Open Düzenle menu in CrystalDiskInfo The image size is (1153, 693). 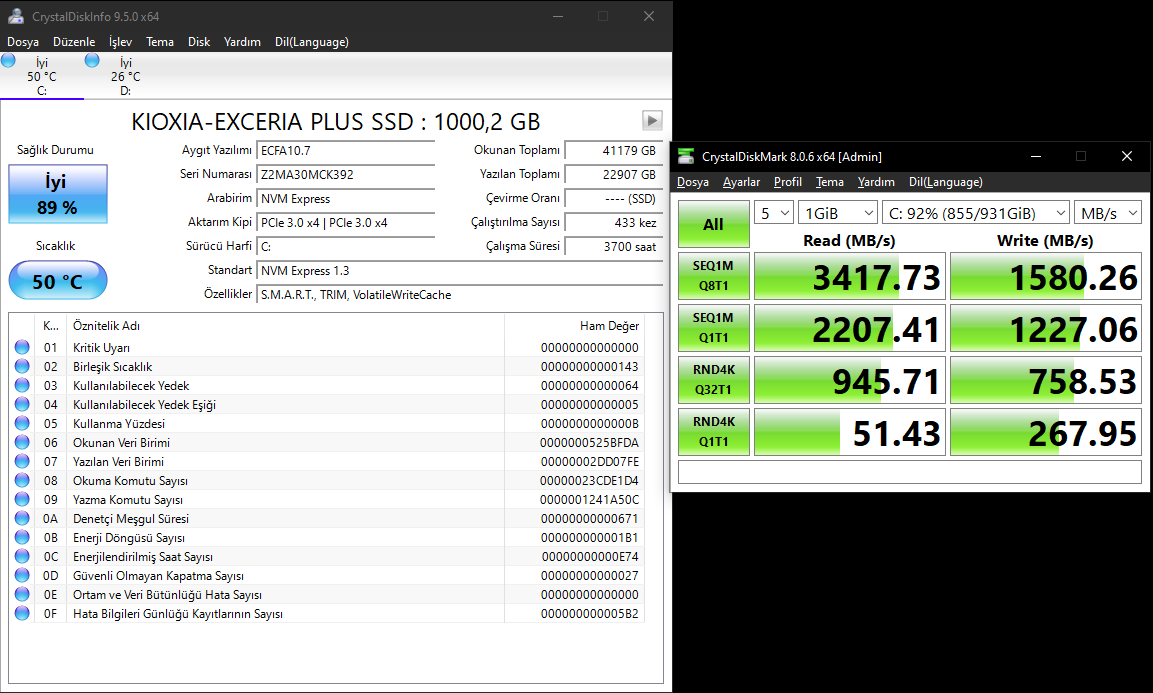74,42
